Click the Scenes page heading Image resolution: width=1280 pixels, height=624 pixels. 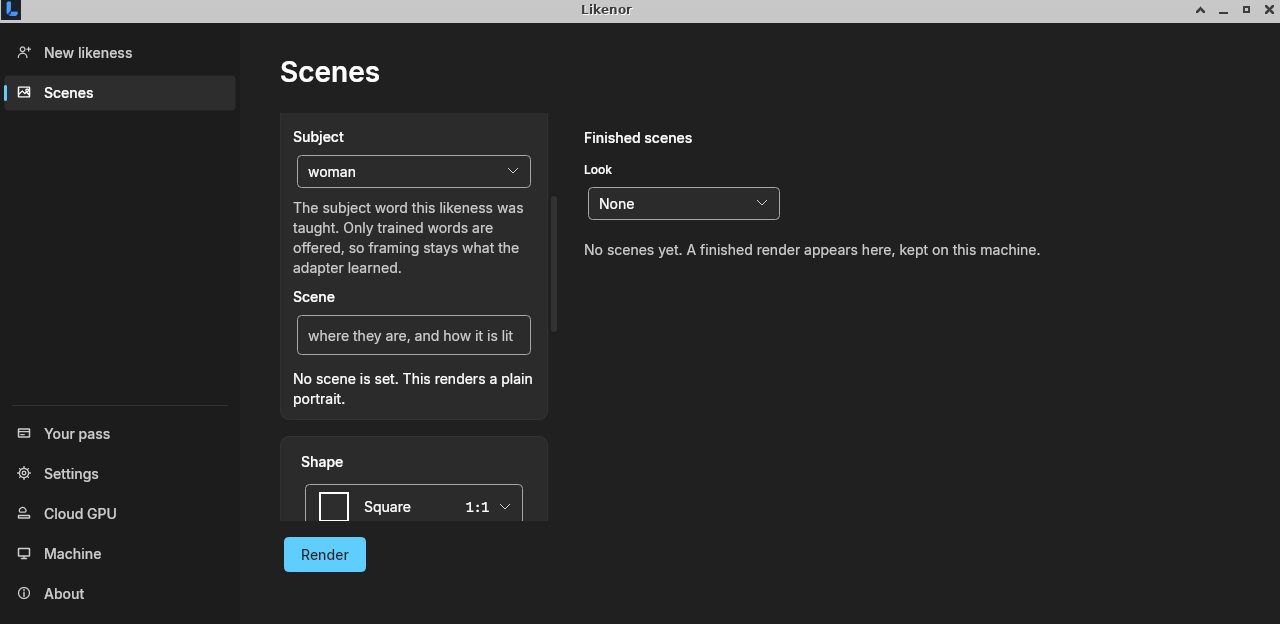(330, 72)
